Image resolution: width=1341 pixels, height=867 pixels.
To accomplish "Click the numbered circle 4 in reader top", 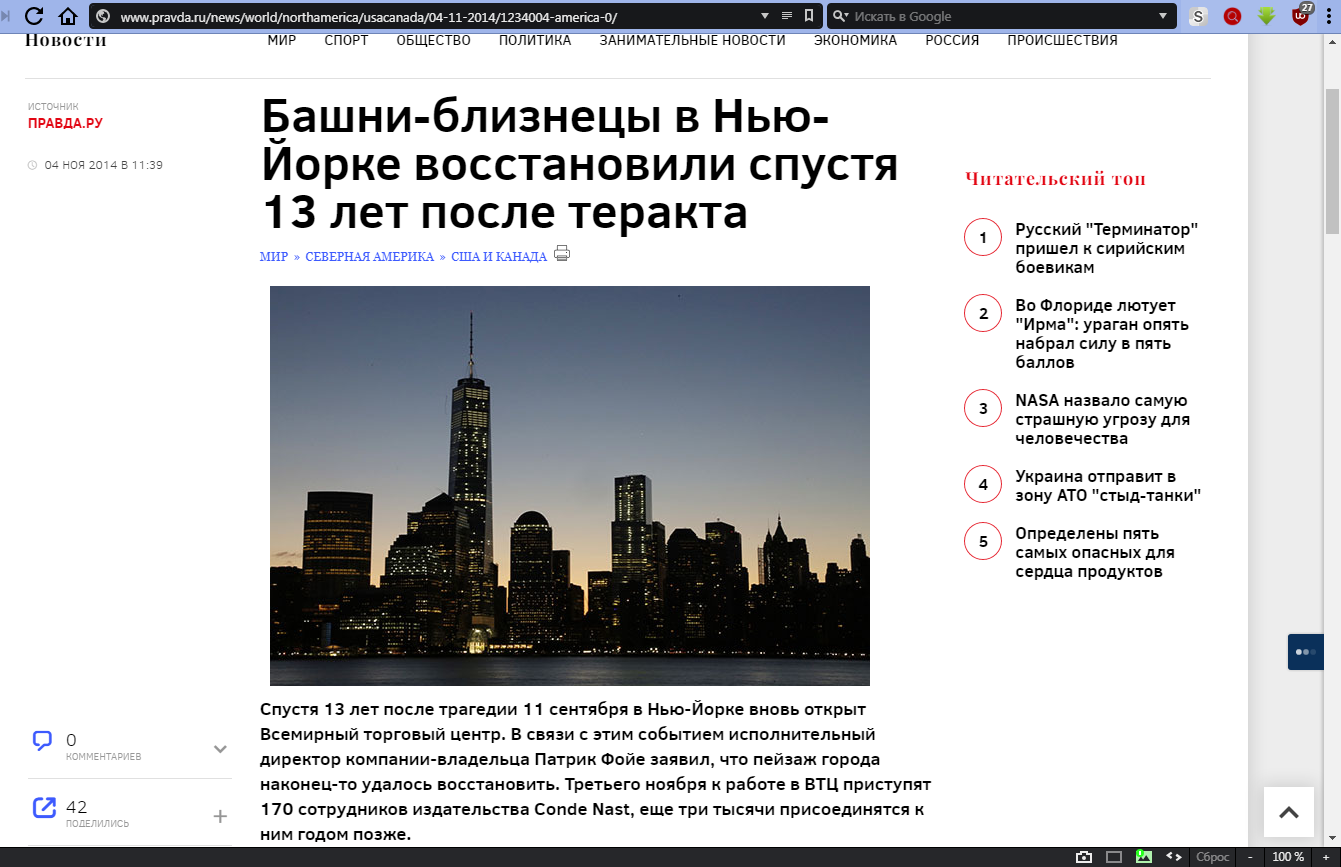I will pyautogui.click(x=983, y=484).
